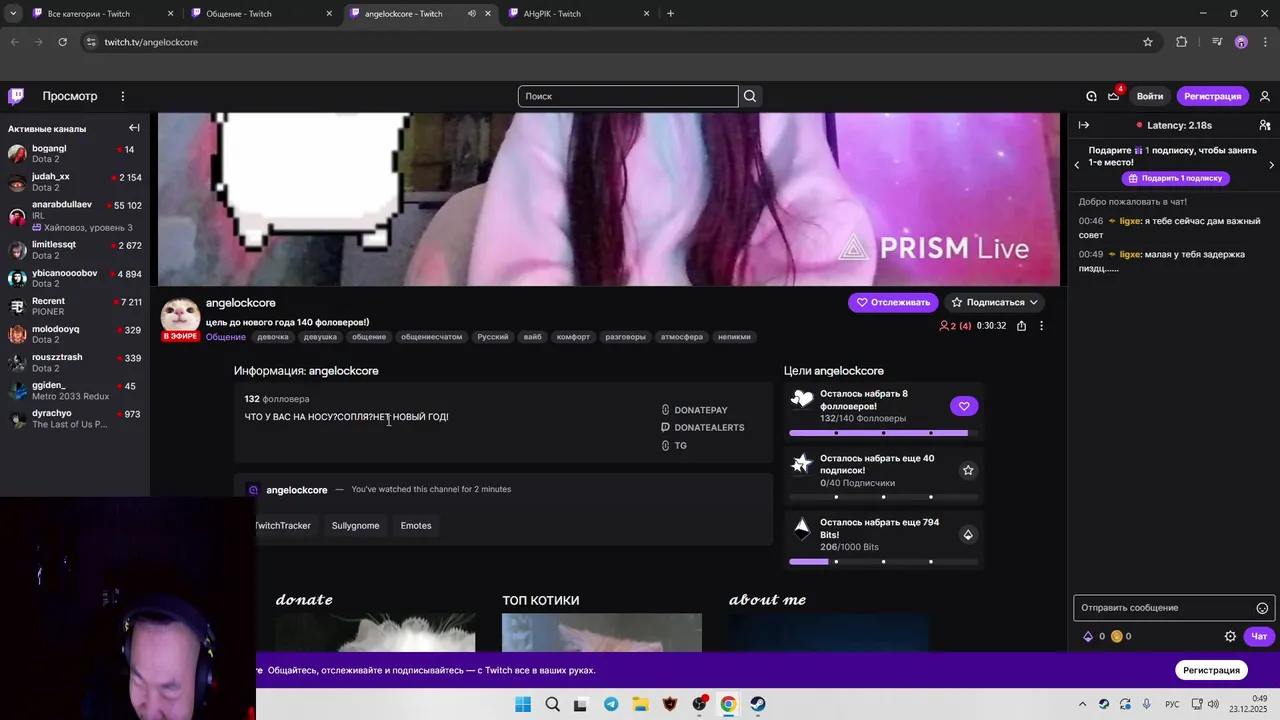Open Steam from the taskbar
Image resolution: width=1280 pixels, height=720 pixels.
(758, 704)
